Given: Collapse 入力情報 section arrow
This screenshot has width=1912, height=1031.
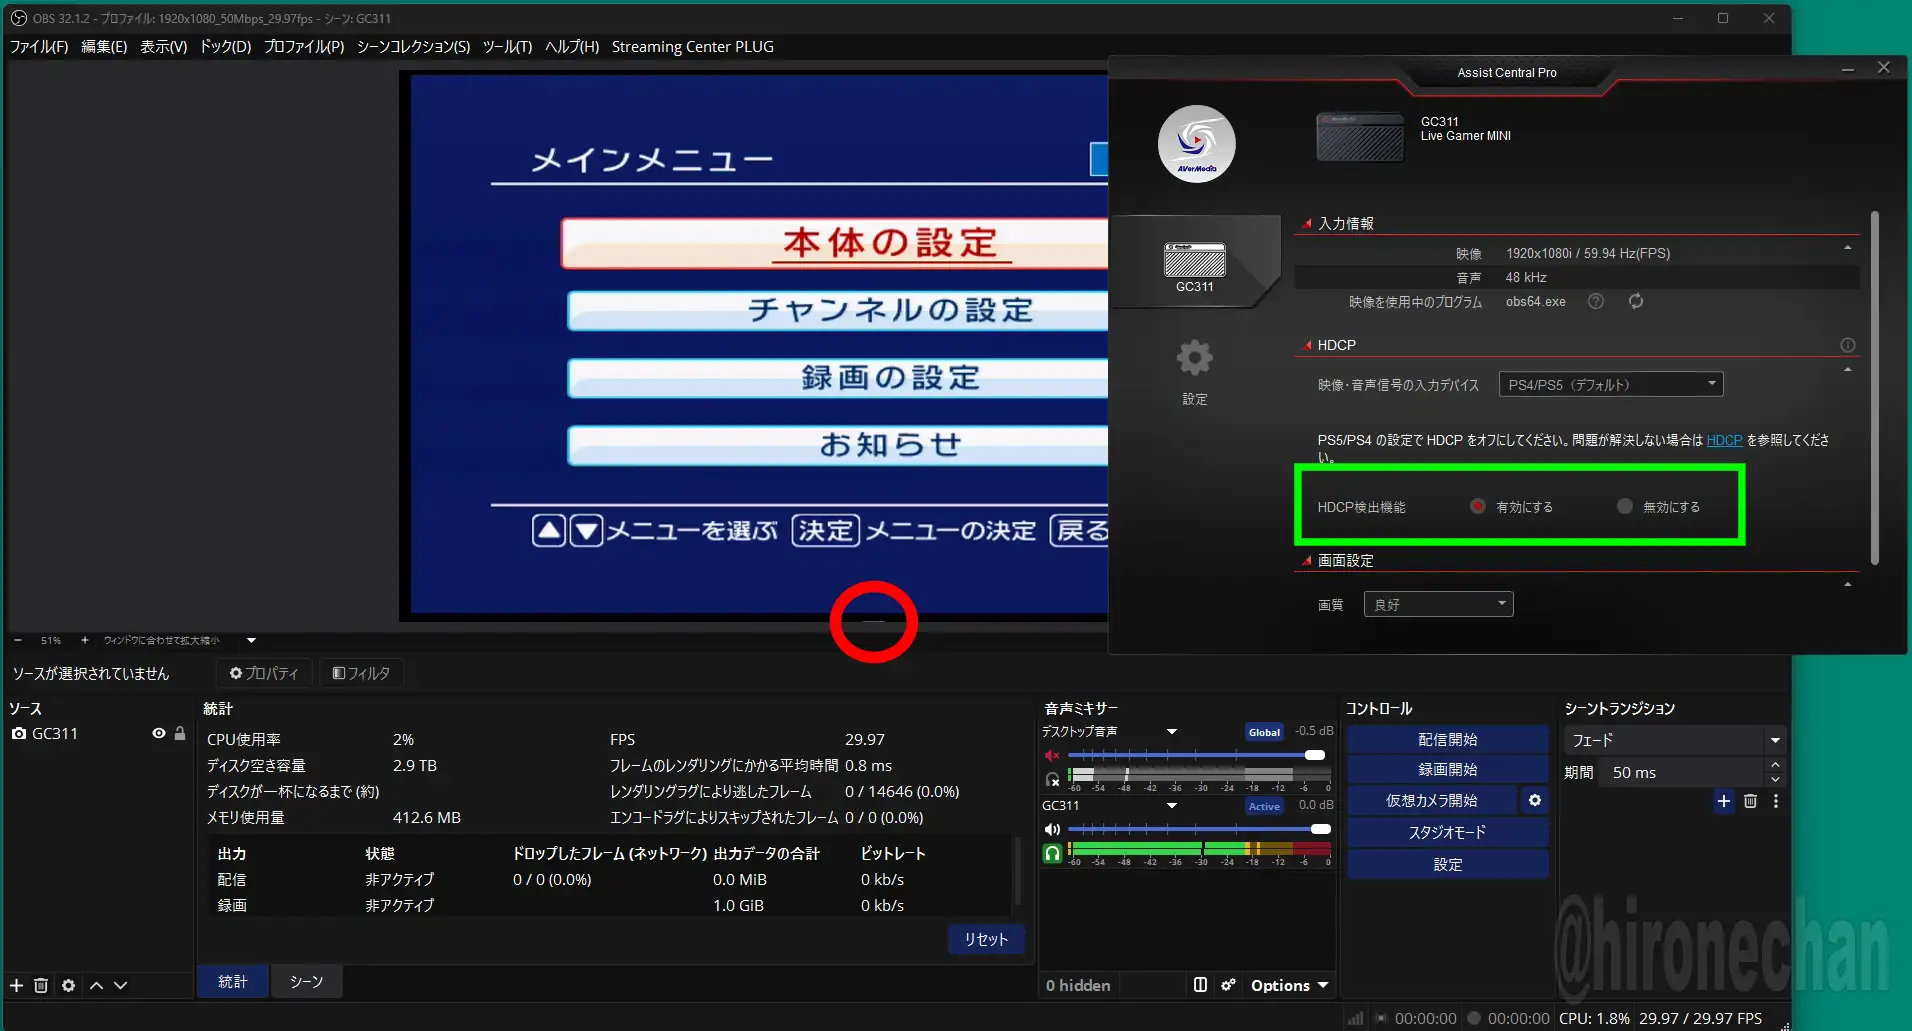Looking at the screenshot, I should [1847, 247].
